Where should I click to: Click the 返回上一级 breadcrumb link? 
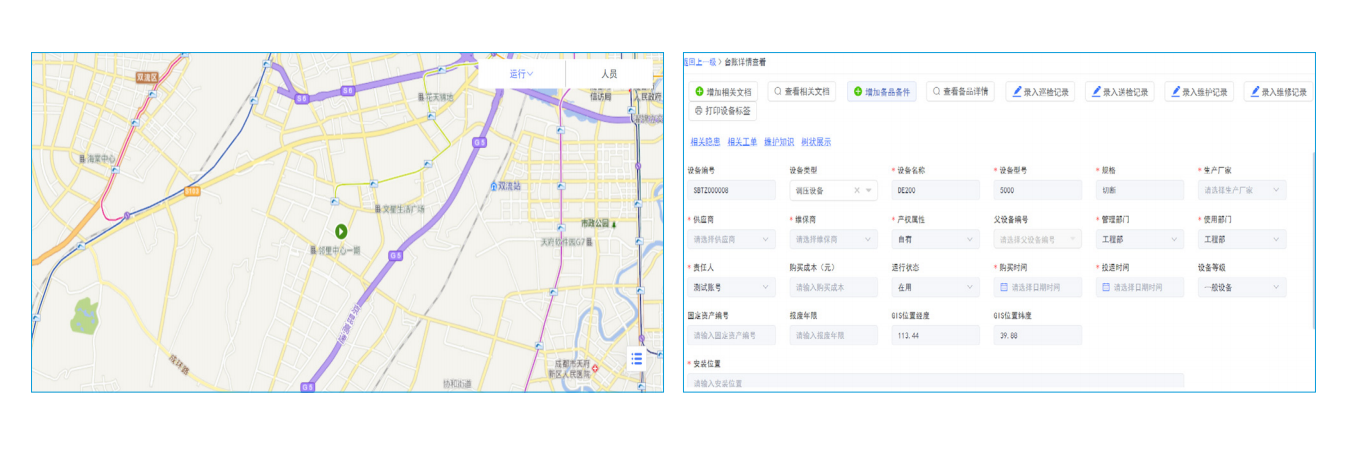tap(699, 62)
